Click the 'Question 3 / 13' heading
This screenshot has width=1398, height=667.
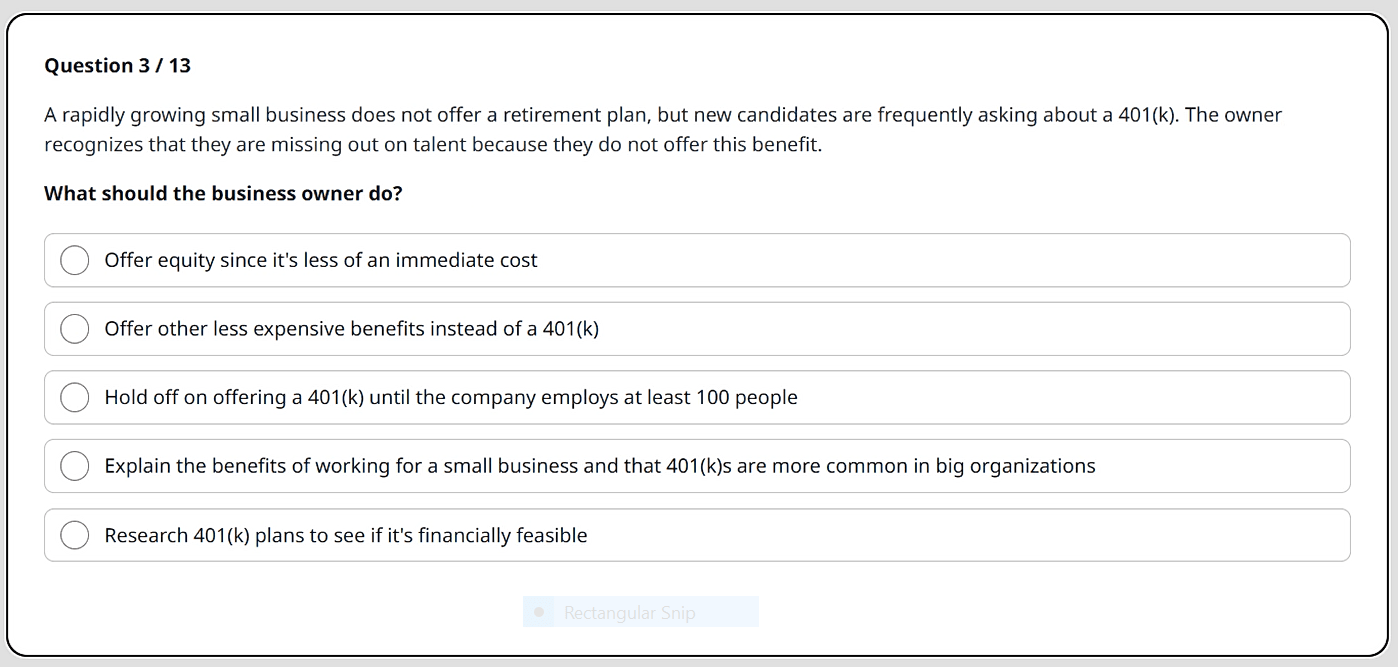117,66
